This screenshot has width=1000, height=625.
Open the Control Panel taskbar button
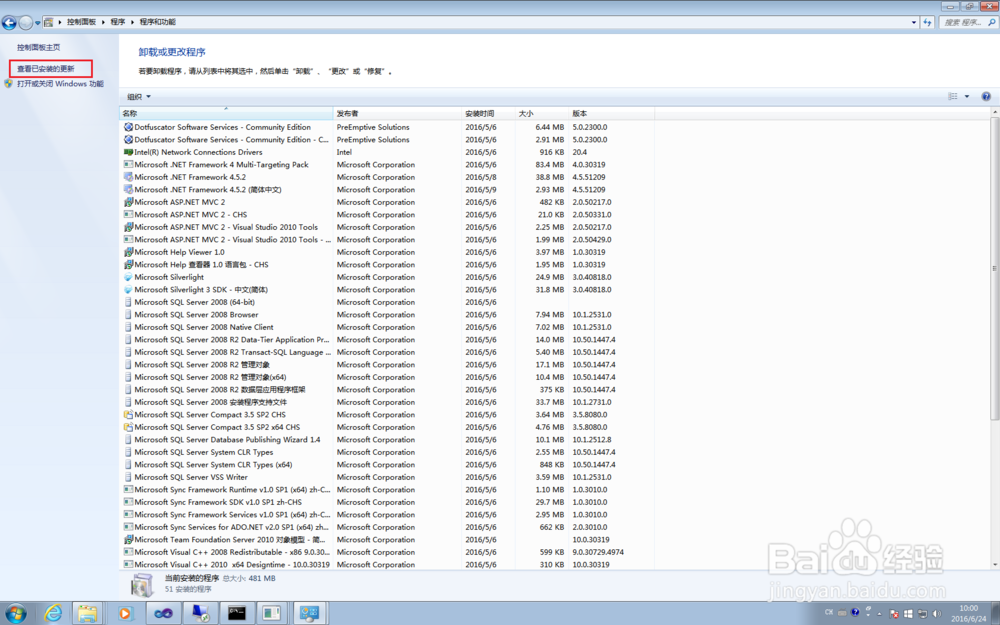click(310, 614)
